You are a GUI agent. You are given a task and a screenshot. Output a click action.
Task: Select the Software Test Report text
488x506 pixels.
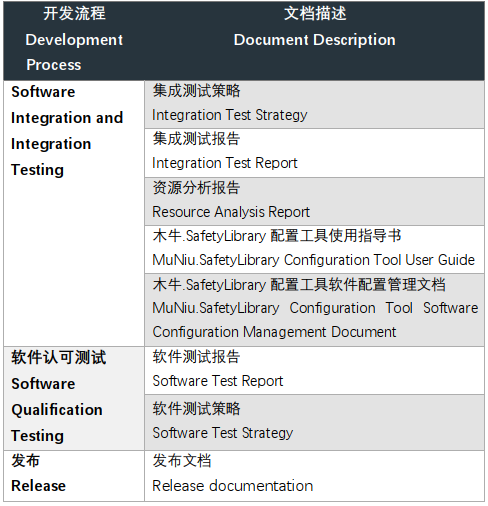coord(218,381)
